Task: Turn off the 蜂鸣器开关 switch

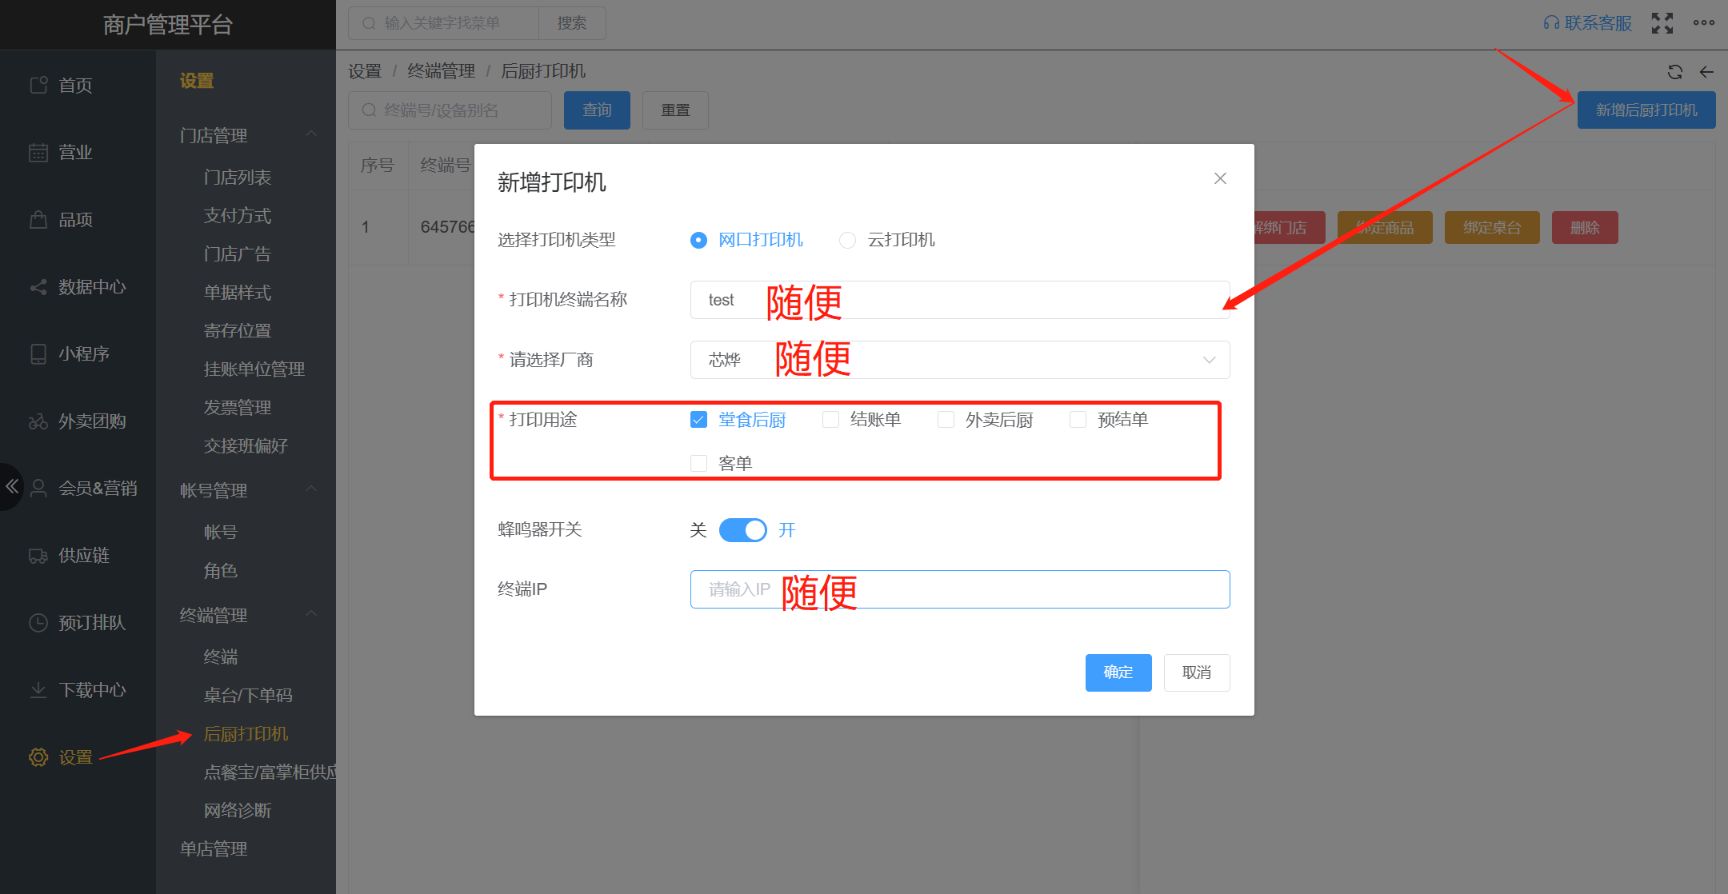Action: click(742, 530)
